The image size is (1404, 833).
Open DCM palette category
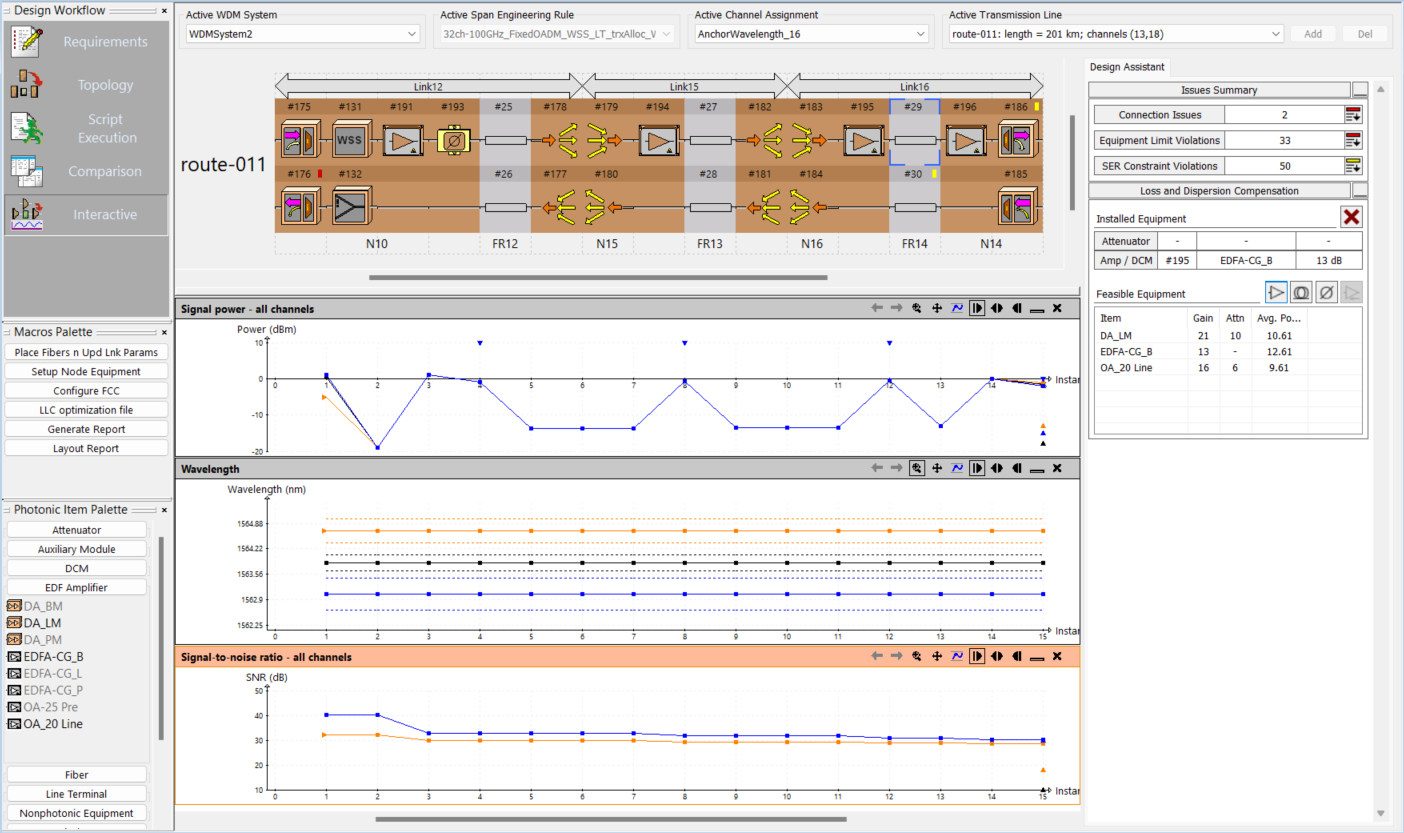(x=77, y=568)
